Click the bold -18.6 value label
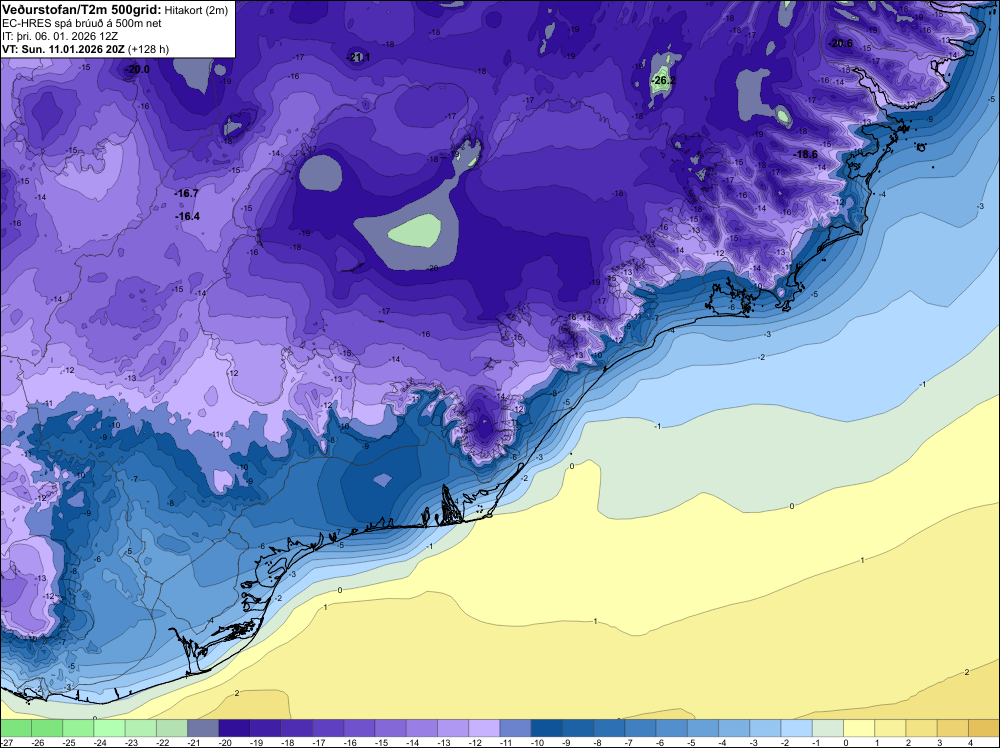Image resolution: width=1000 pixels, height=748 pixels. pos(805,154)
